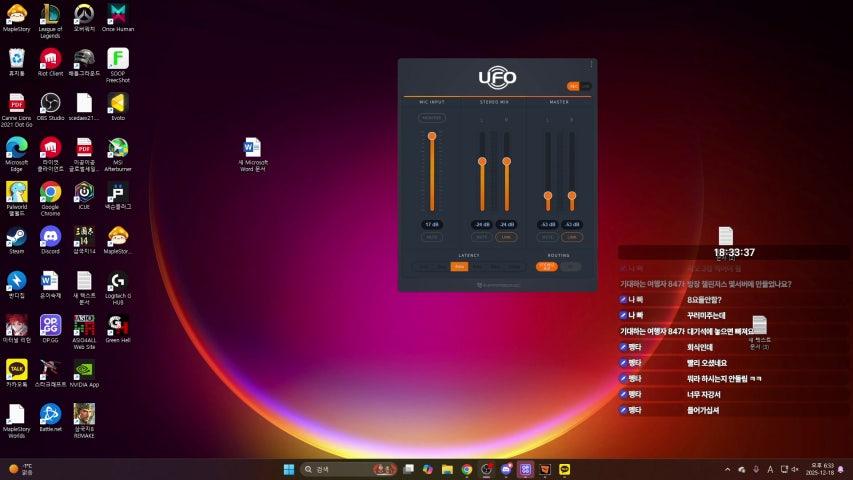
Task: Expand the system tray hidden icons chevron
Action: pos(727,469)
